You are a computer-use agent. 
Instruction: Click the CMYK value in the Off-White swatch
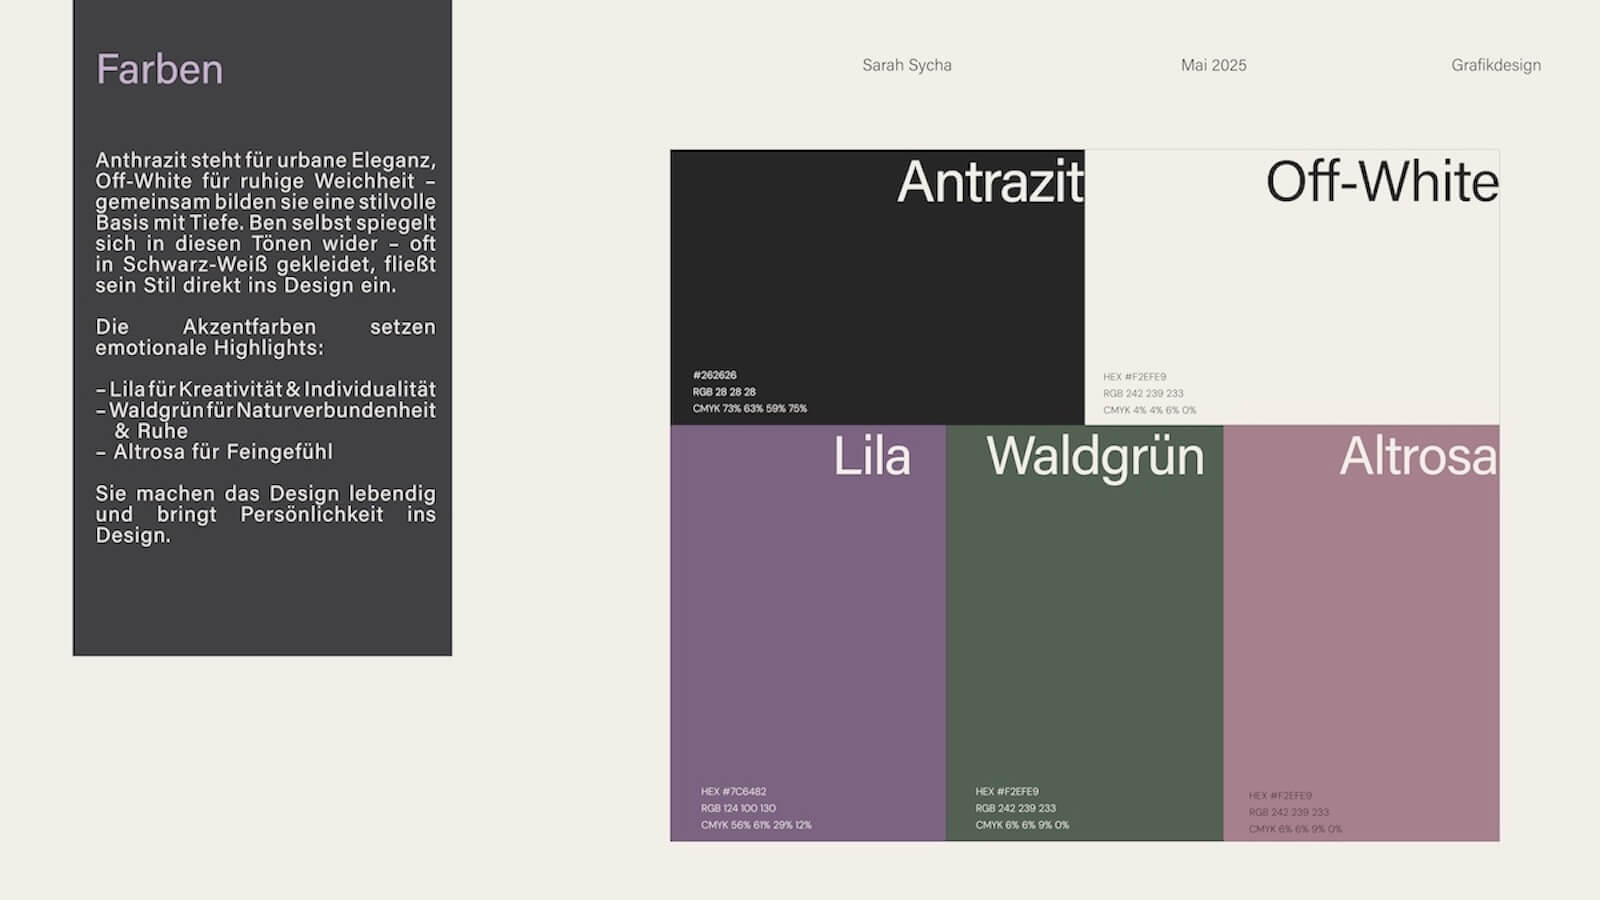[1149, 410]
